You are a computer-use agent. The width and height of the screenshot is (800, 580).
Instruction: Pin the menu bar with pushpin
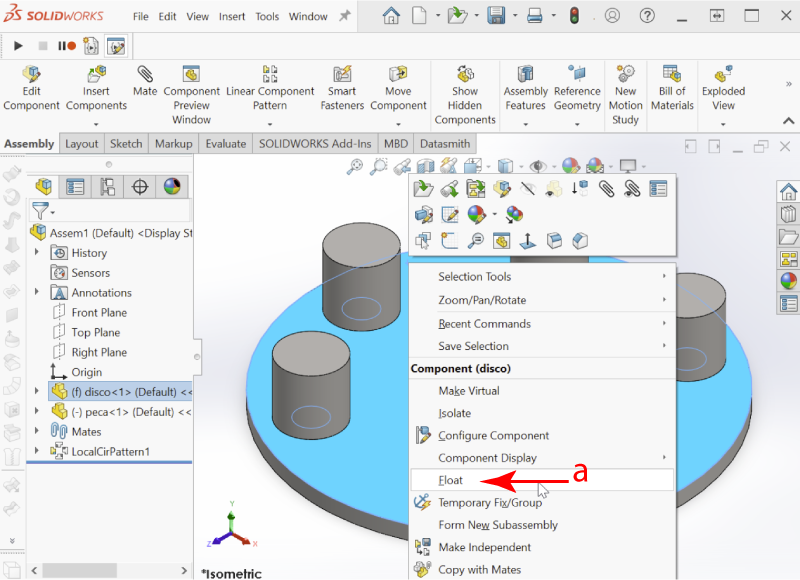(x=345, y=16)
